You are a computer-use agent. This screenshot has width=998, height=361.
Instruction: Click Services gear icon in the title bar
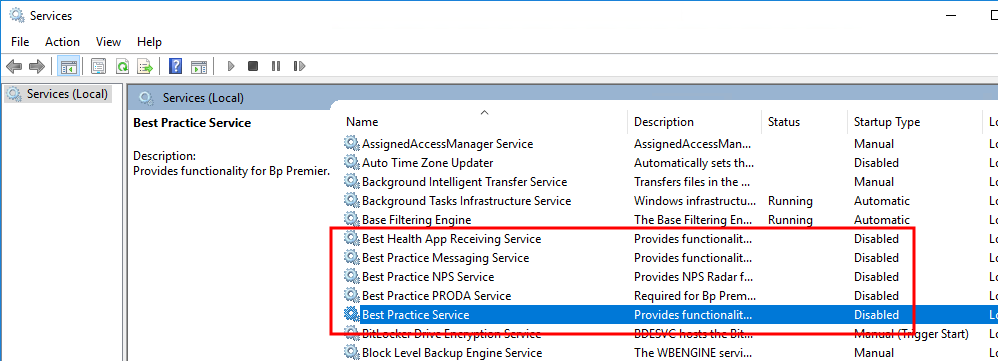(x=17, y=15)
